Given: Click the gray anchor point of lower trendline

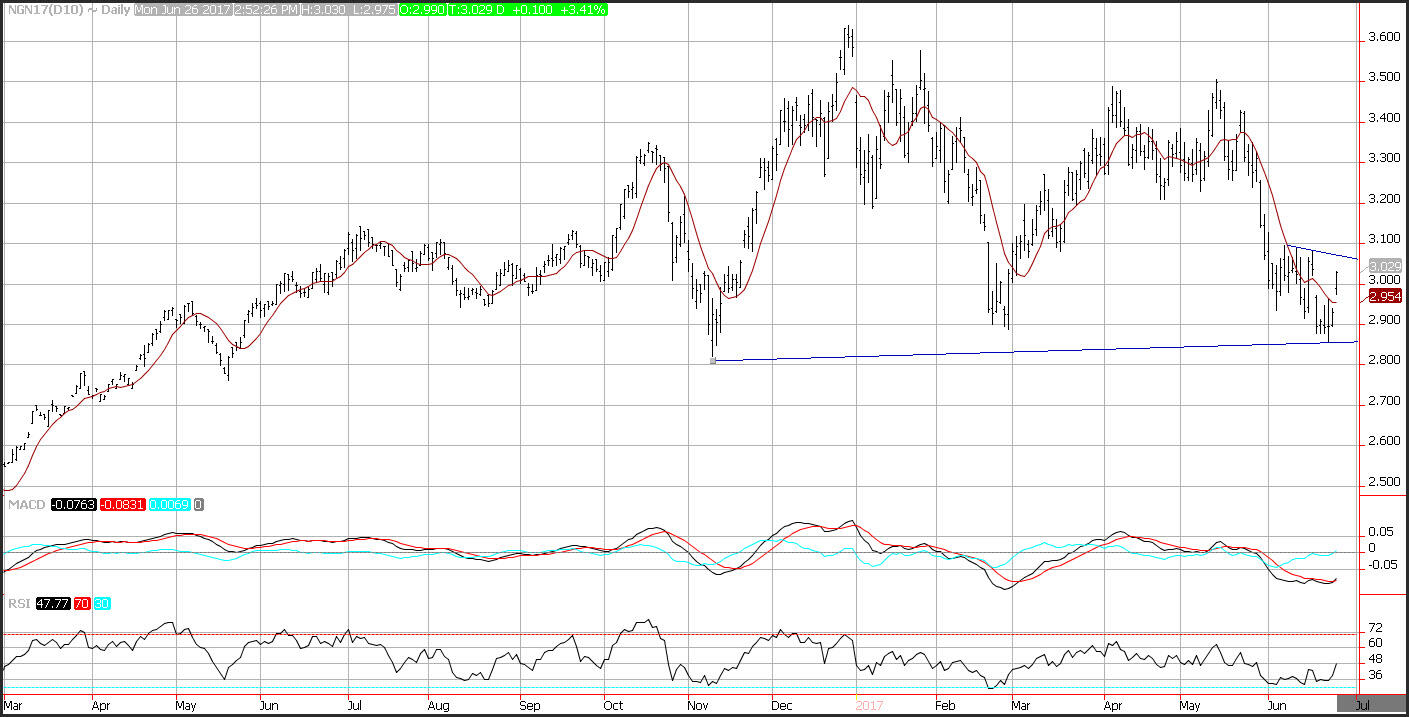Looking at the screenshot, I should [713, 361].
